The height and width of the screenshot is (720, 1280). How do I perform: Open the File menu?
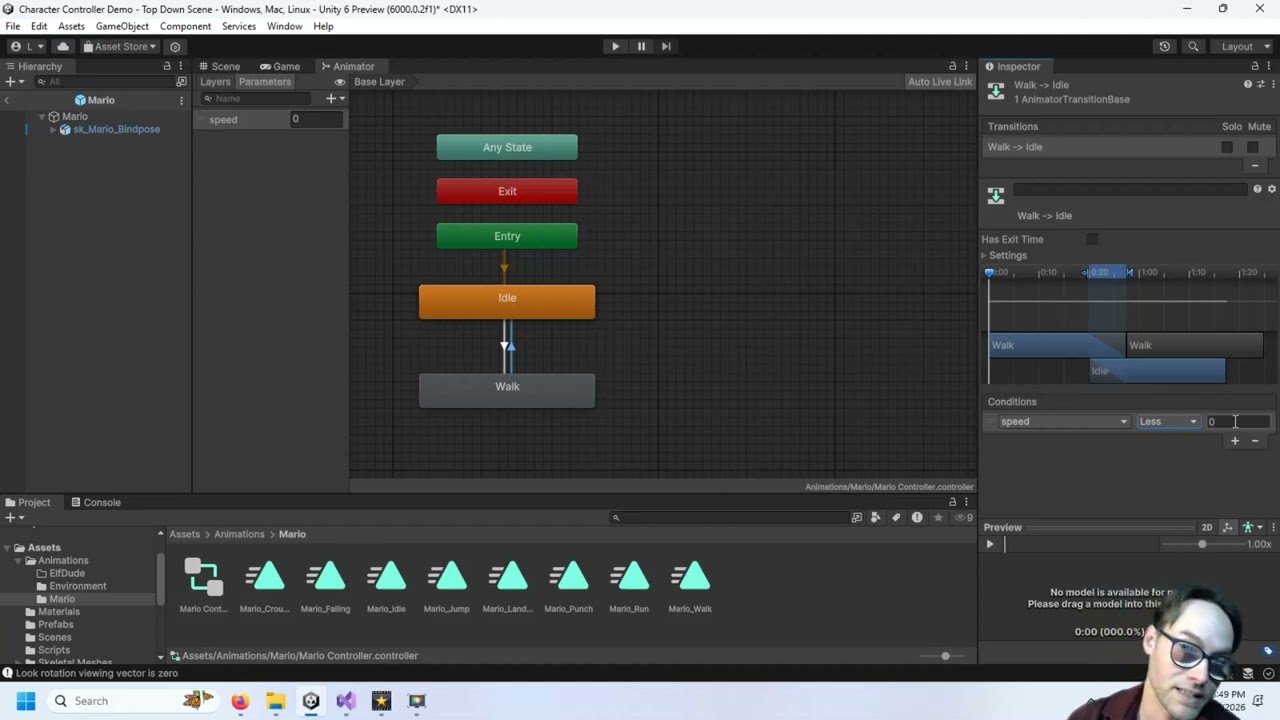click(x=13, y=26)
